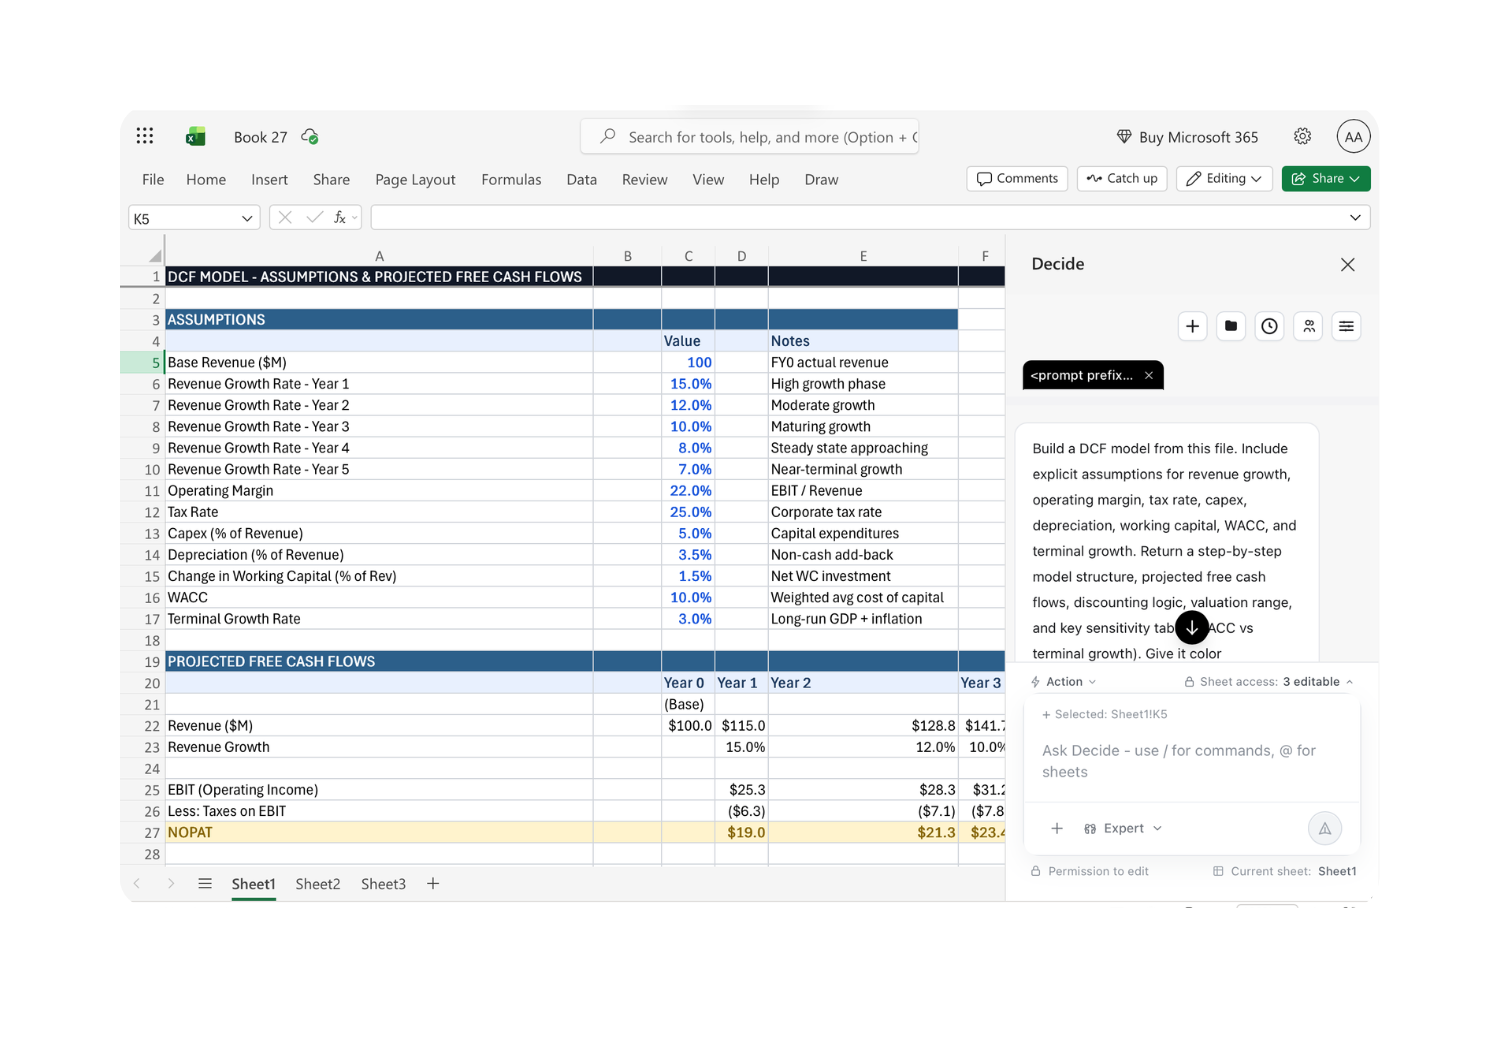
Task: Click the scroll-down arrow button in chat
Action: (1192, 627)
